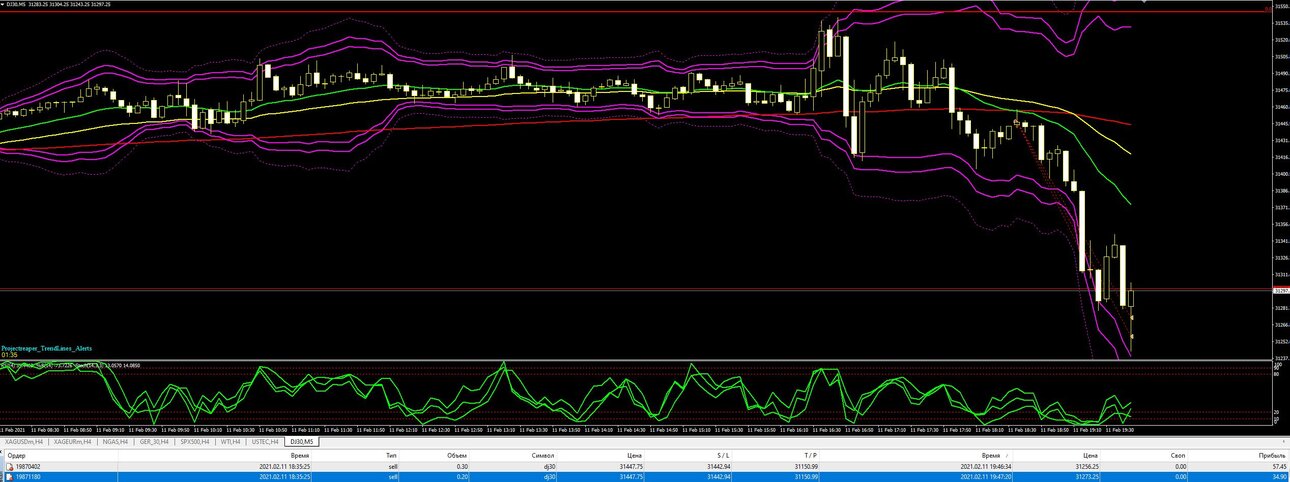
Task: Sort by the Объем column header
Action: point(459,454)
